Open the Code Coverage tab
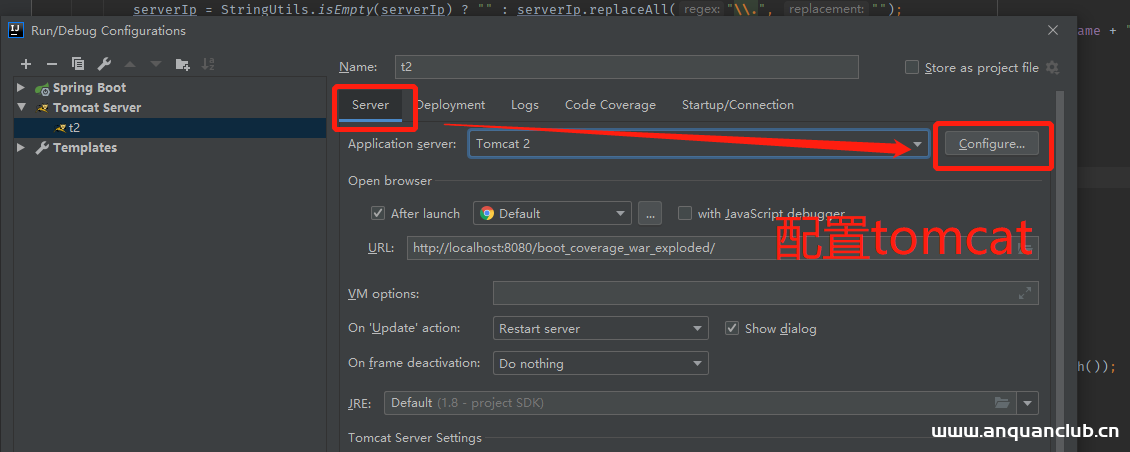Viewport: 1130px width, 452px height. pyautogui.click(x=610, y=105)
